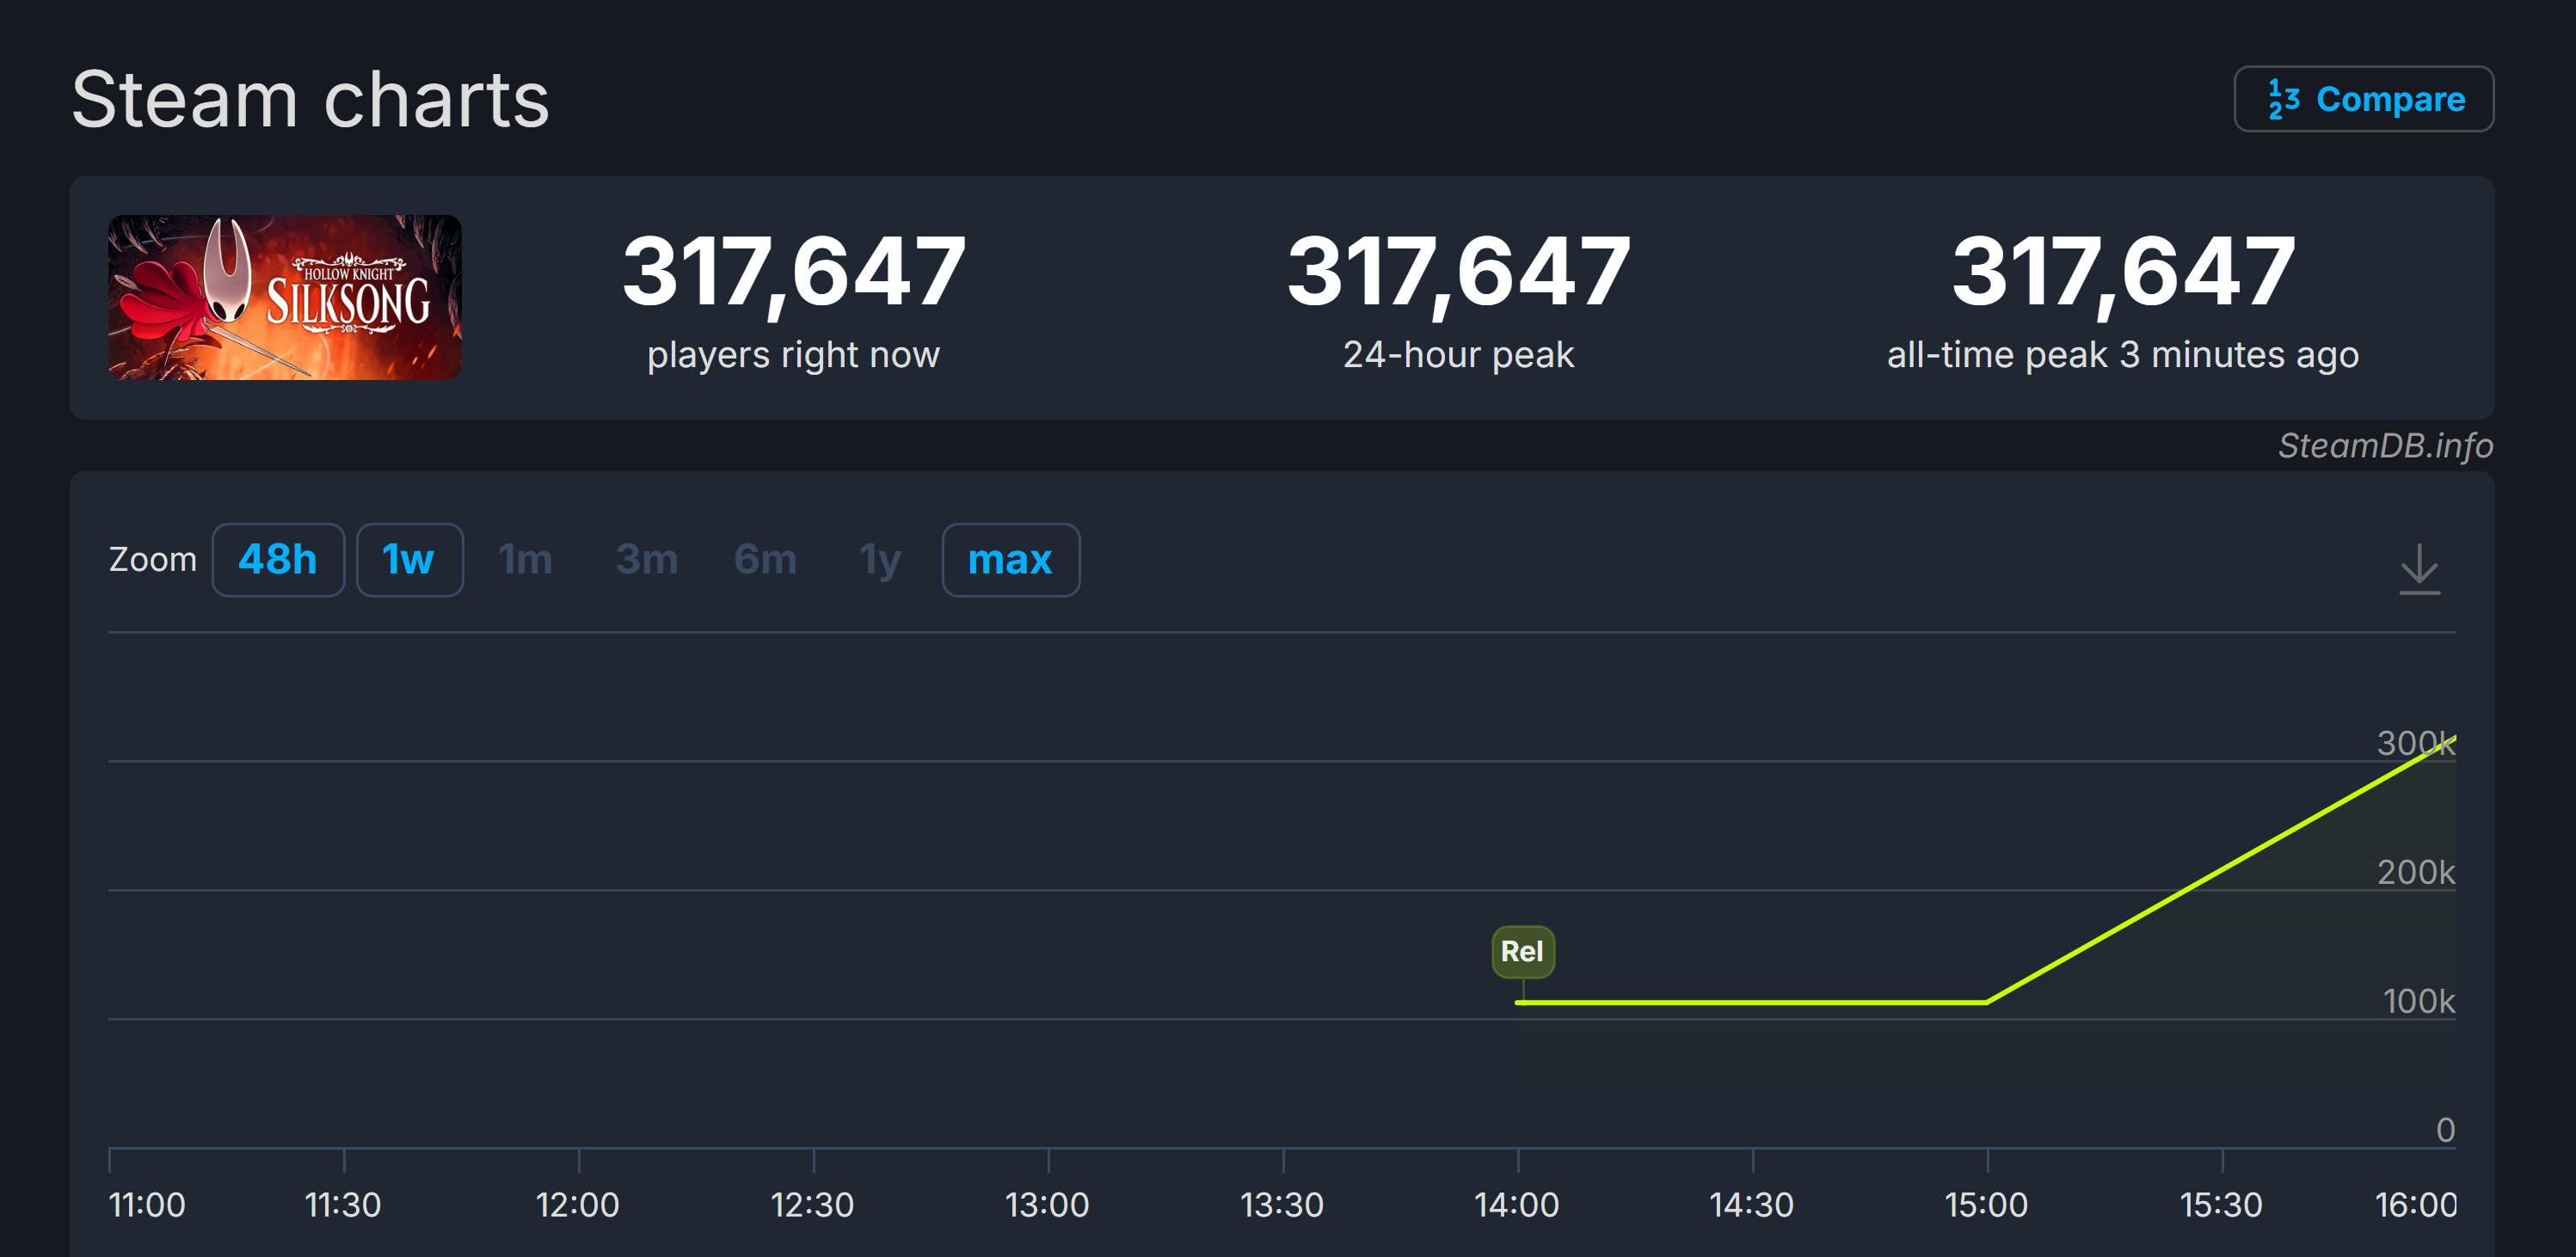Select the max zoom range
The width and height of the screenshot is (2576, 1257).
pos(1009,560)
